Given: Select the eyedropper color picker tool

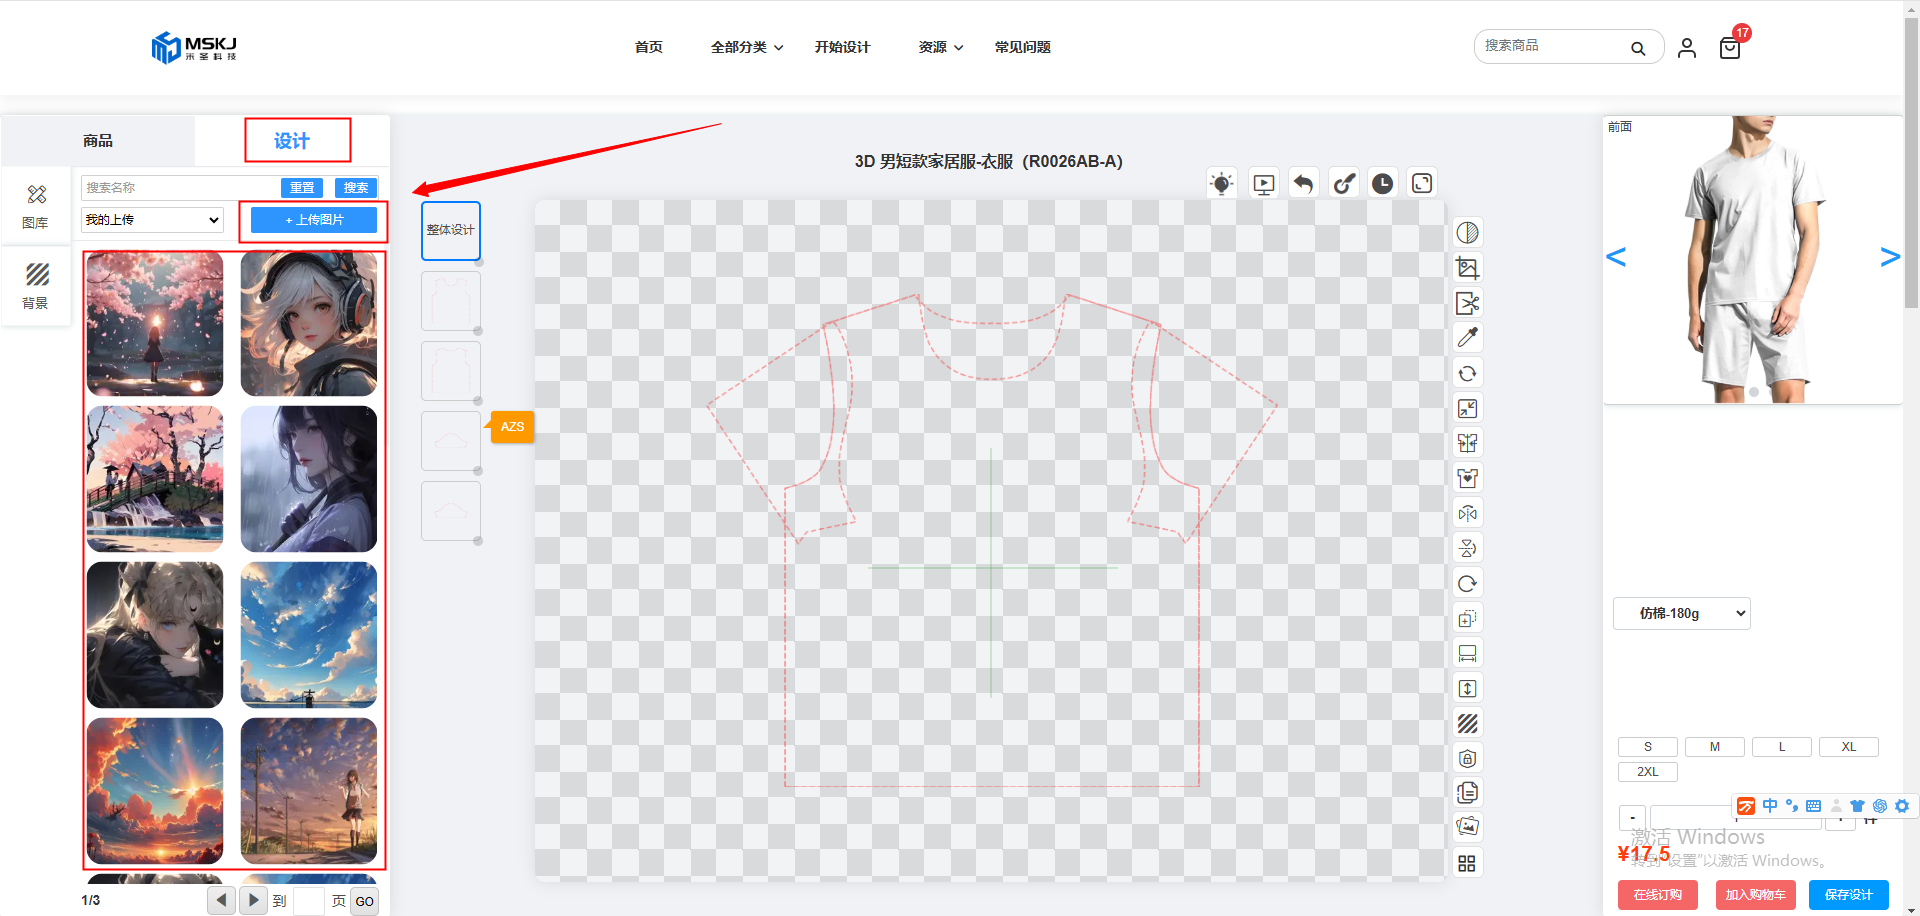Looking at the screenshot, I should [1467, 338].
